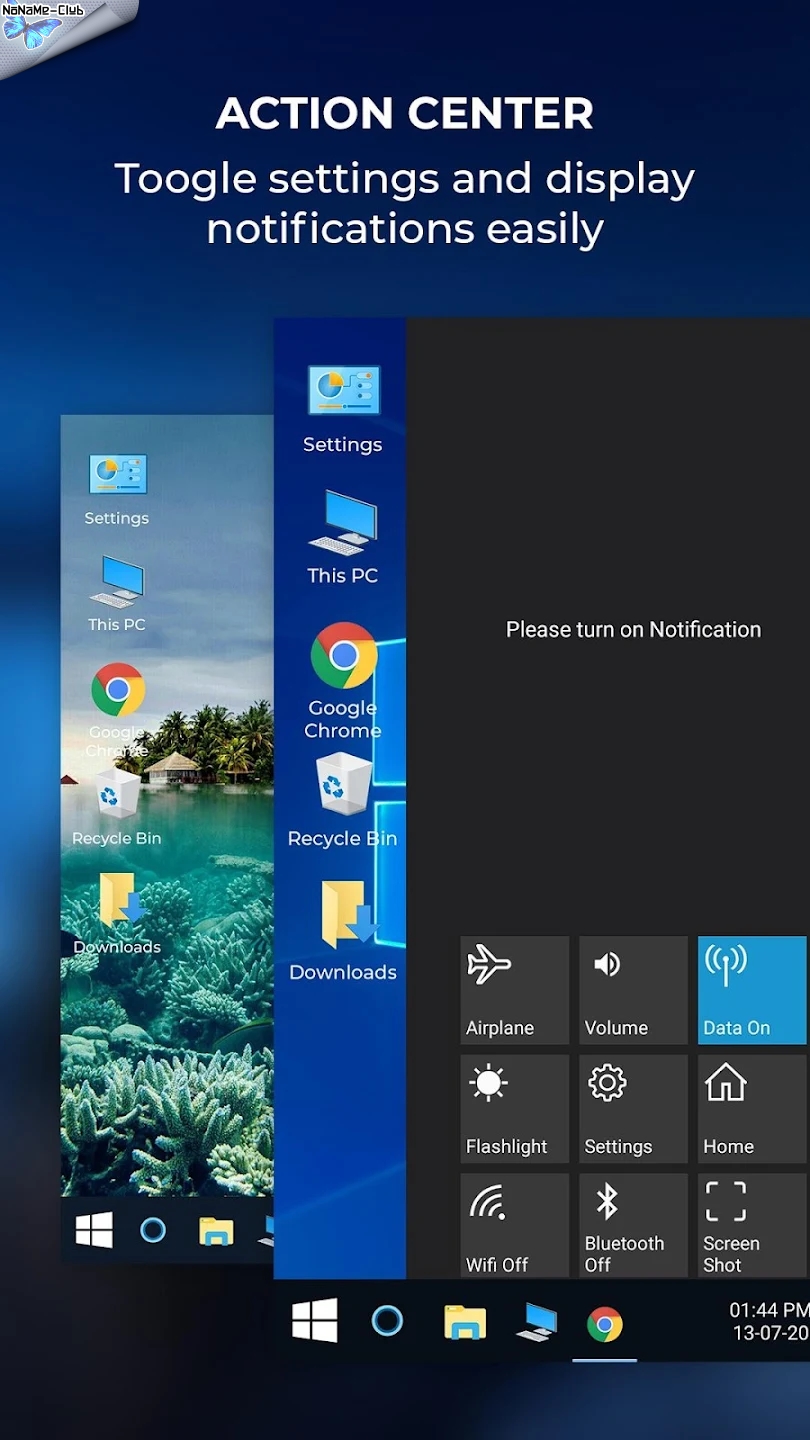
Task: Take a Screen Shot via tile
Action: (x=752, y=1225)
